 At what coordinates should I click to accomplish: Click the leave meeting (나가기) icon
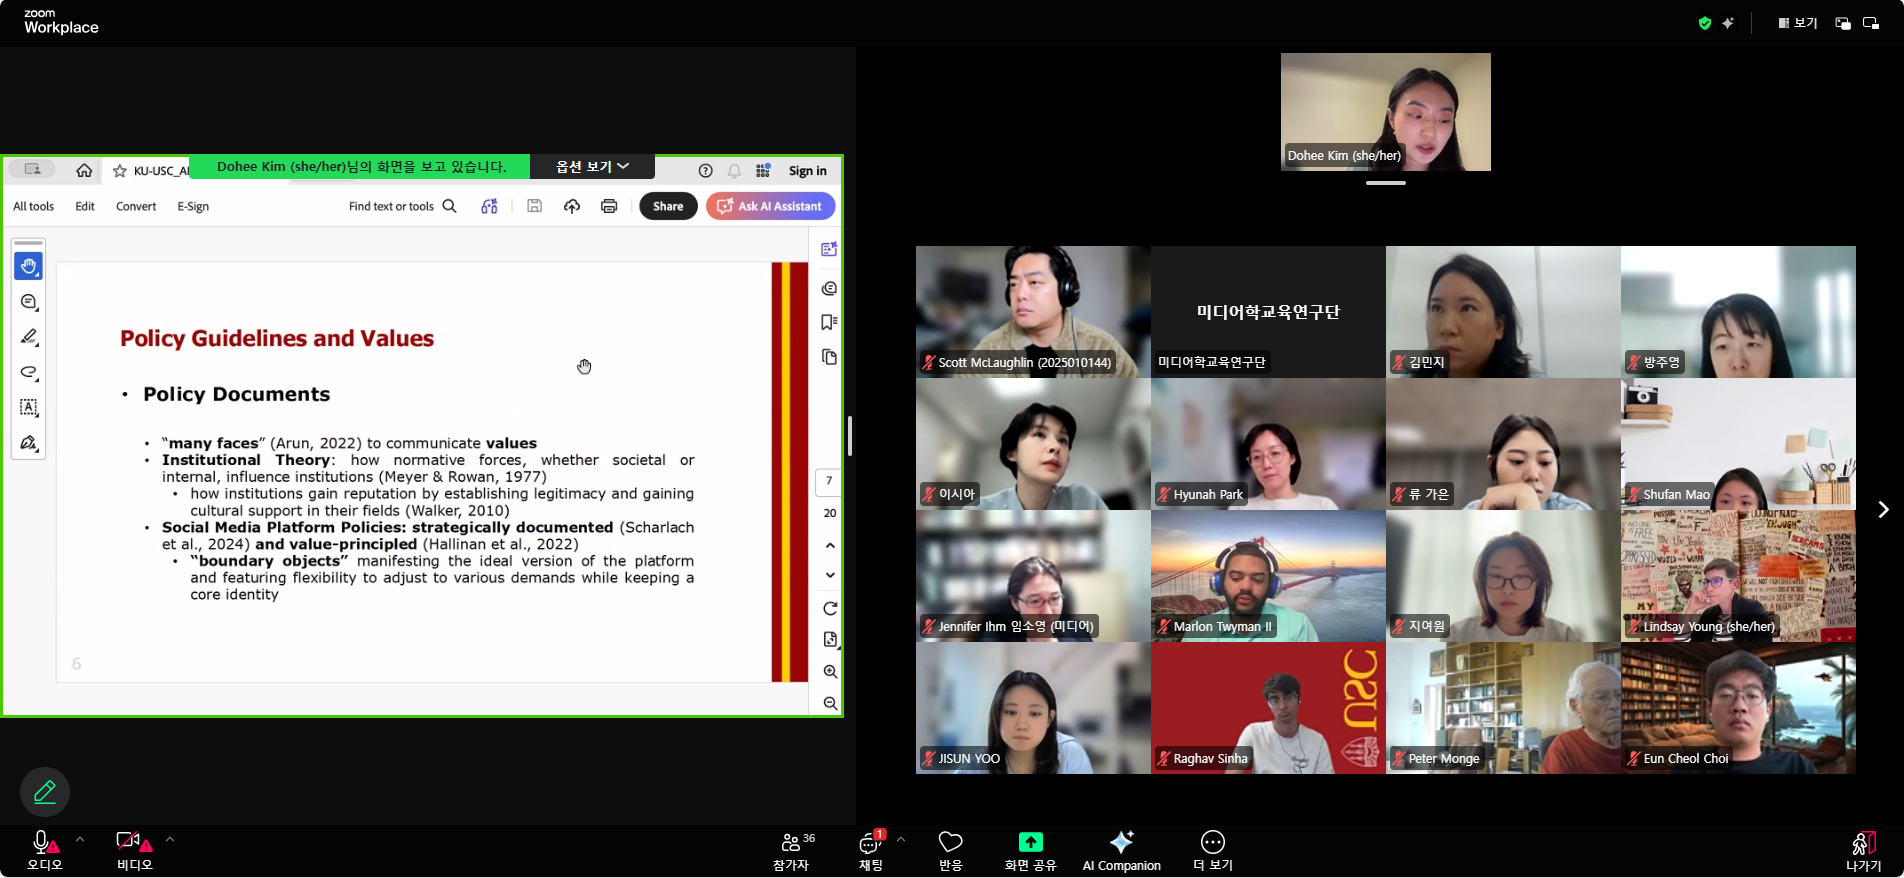point(1862,843)
